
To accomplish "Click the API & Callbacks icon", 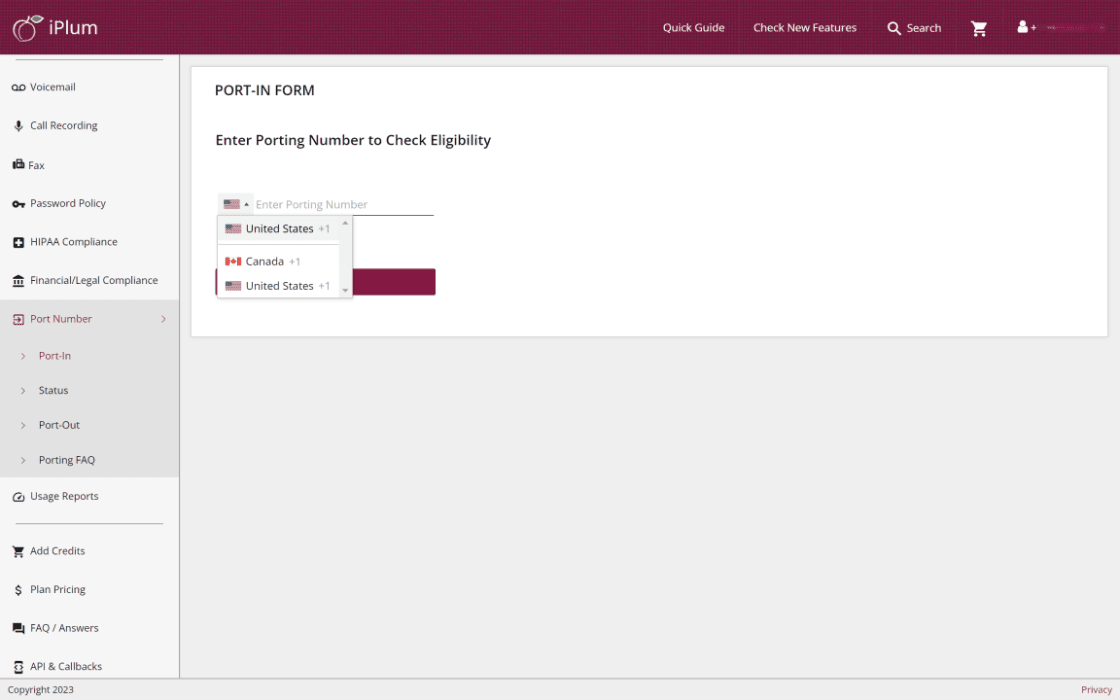I will click(x=18, y=667).
